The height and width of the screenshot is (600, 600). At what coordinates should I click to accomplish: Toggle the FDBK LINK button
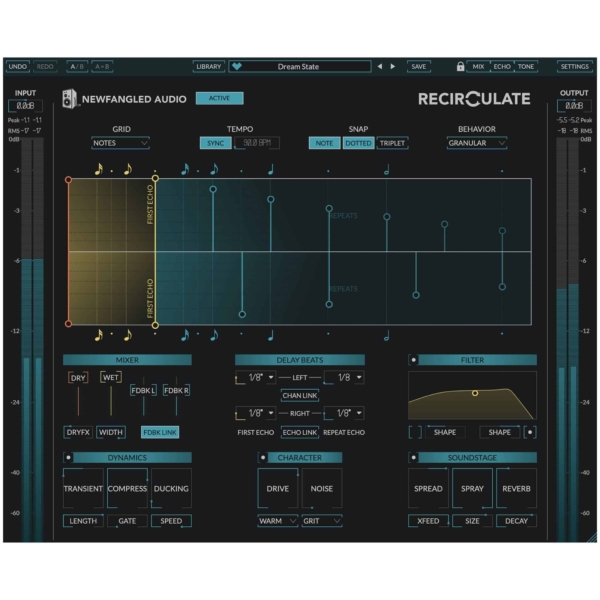click(x=160, y=432)
